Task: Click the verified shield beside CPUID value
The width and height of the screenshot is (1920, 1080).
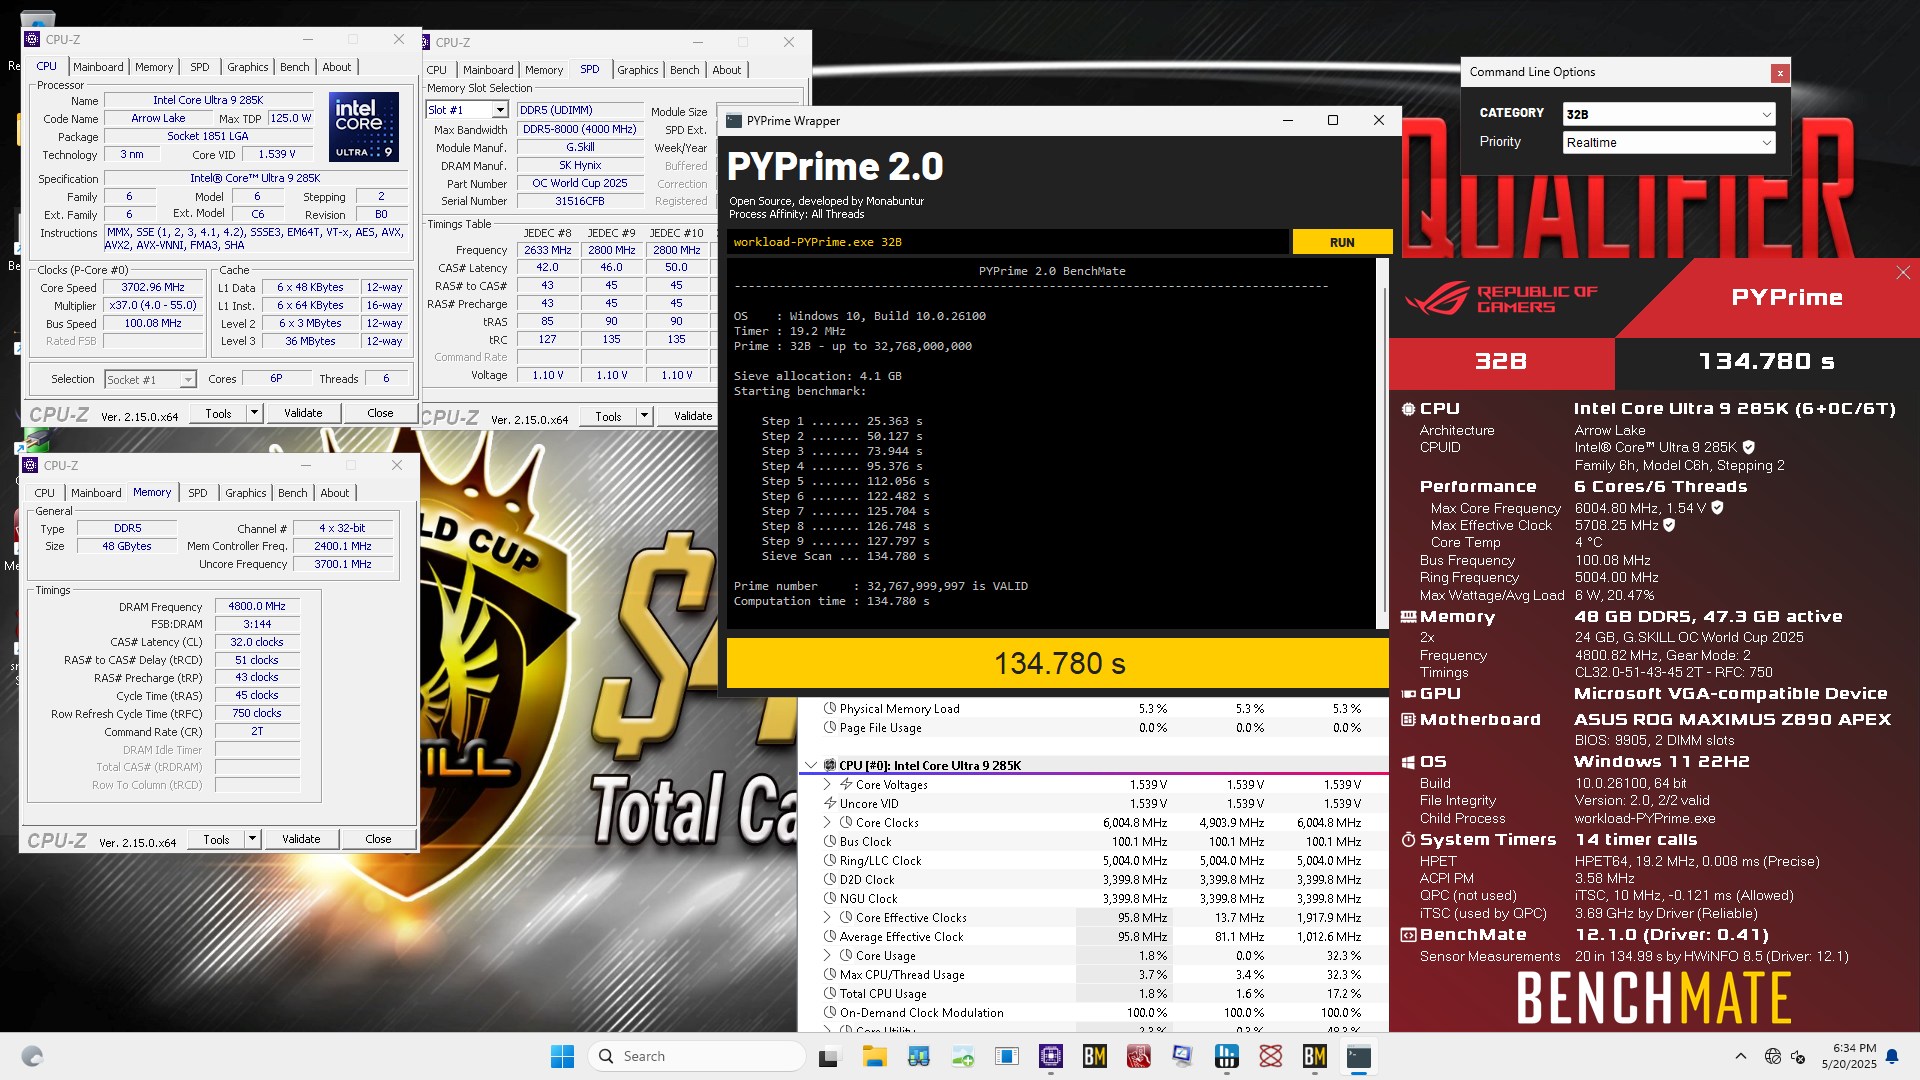Action: (x=1748, y=447)
